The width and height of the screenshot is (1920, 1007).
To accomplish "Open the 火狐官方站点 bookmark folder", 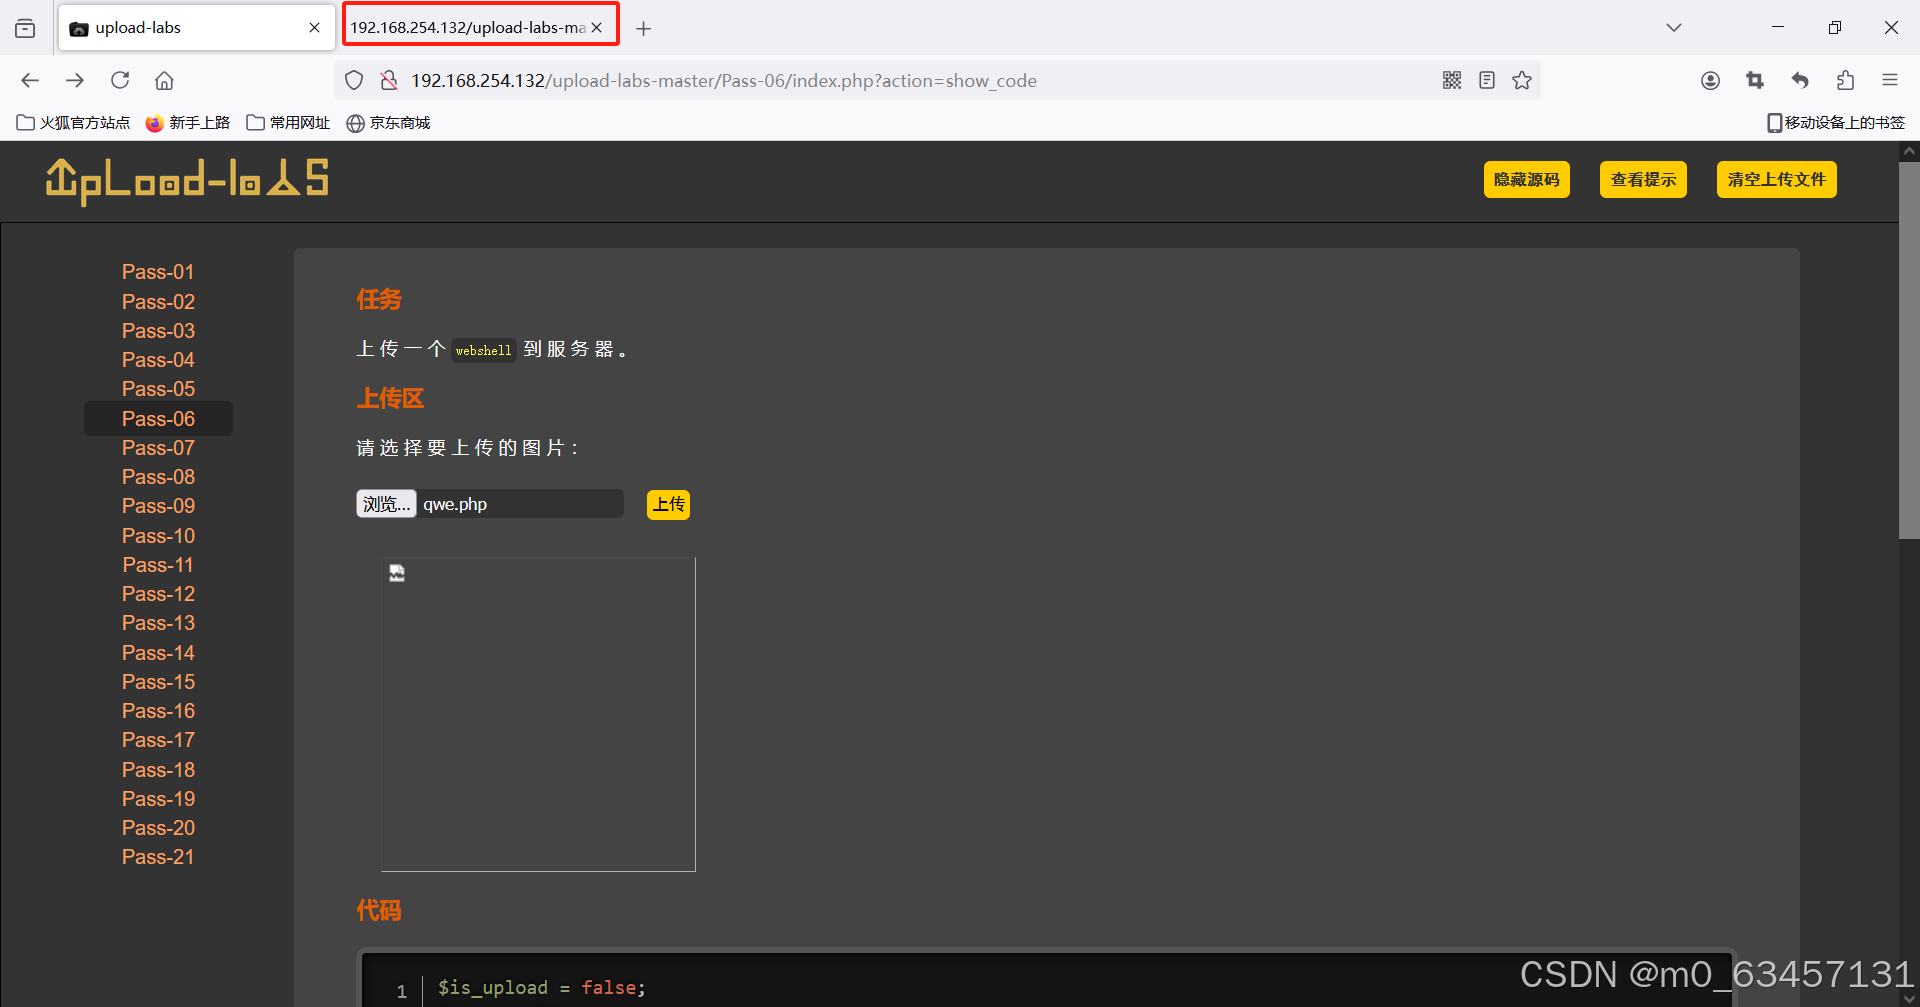I will (x=74, y=123).
